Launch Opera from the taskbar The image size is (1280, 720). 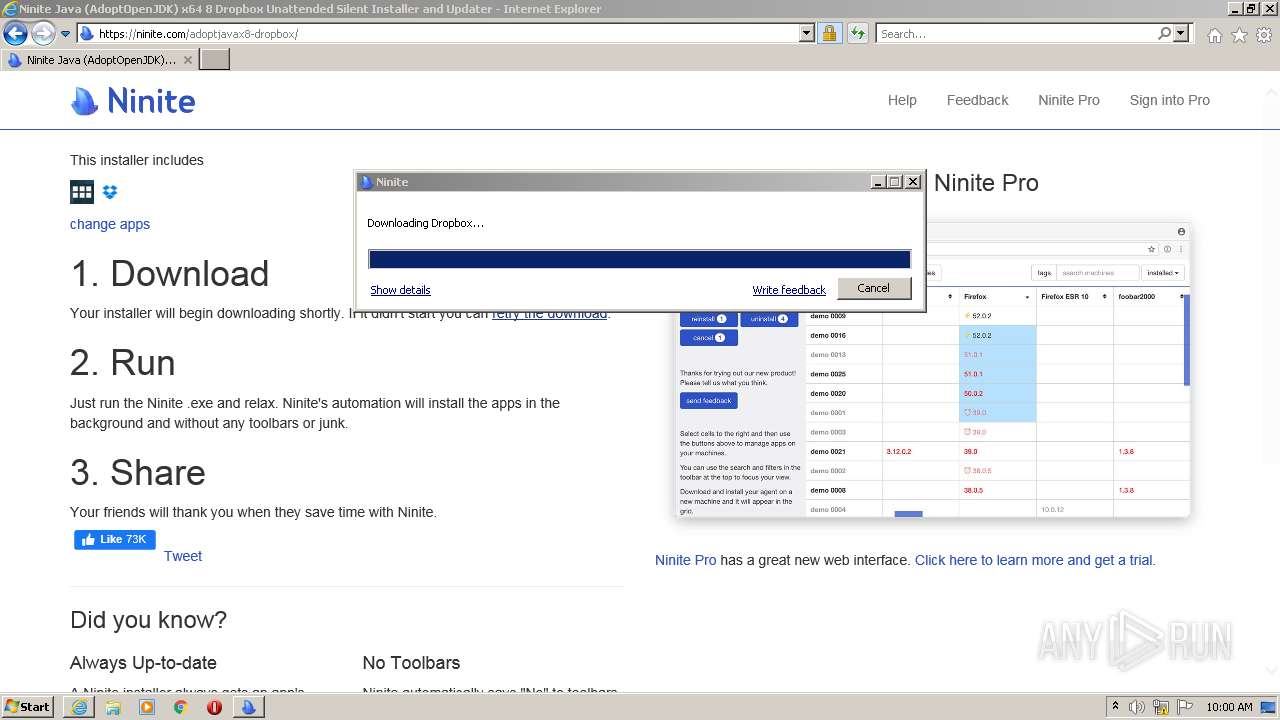[x=214, y=707]
